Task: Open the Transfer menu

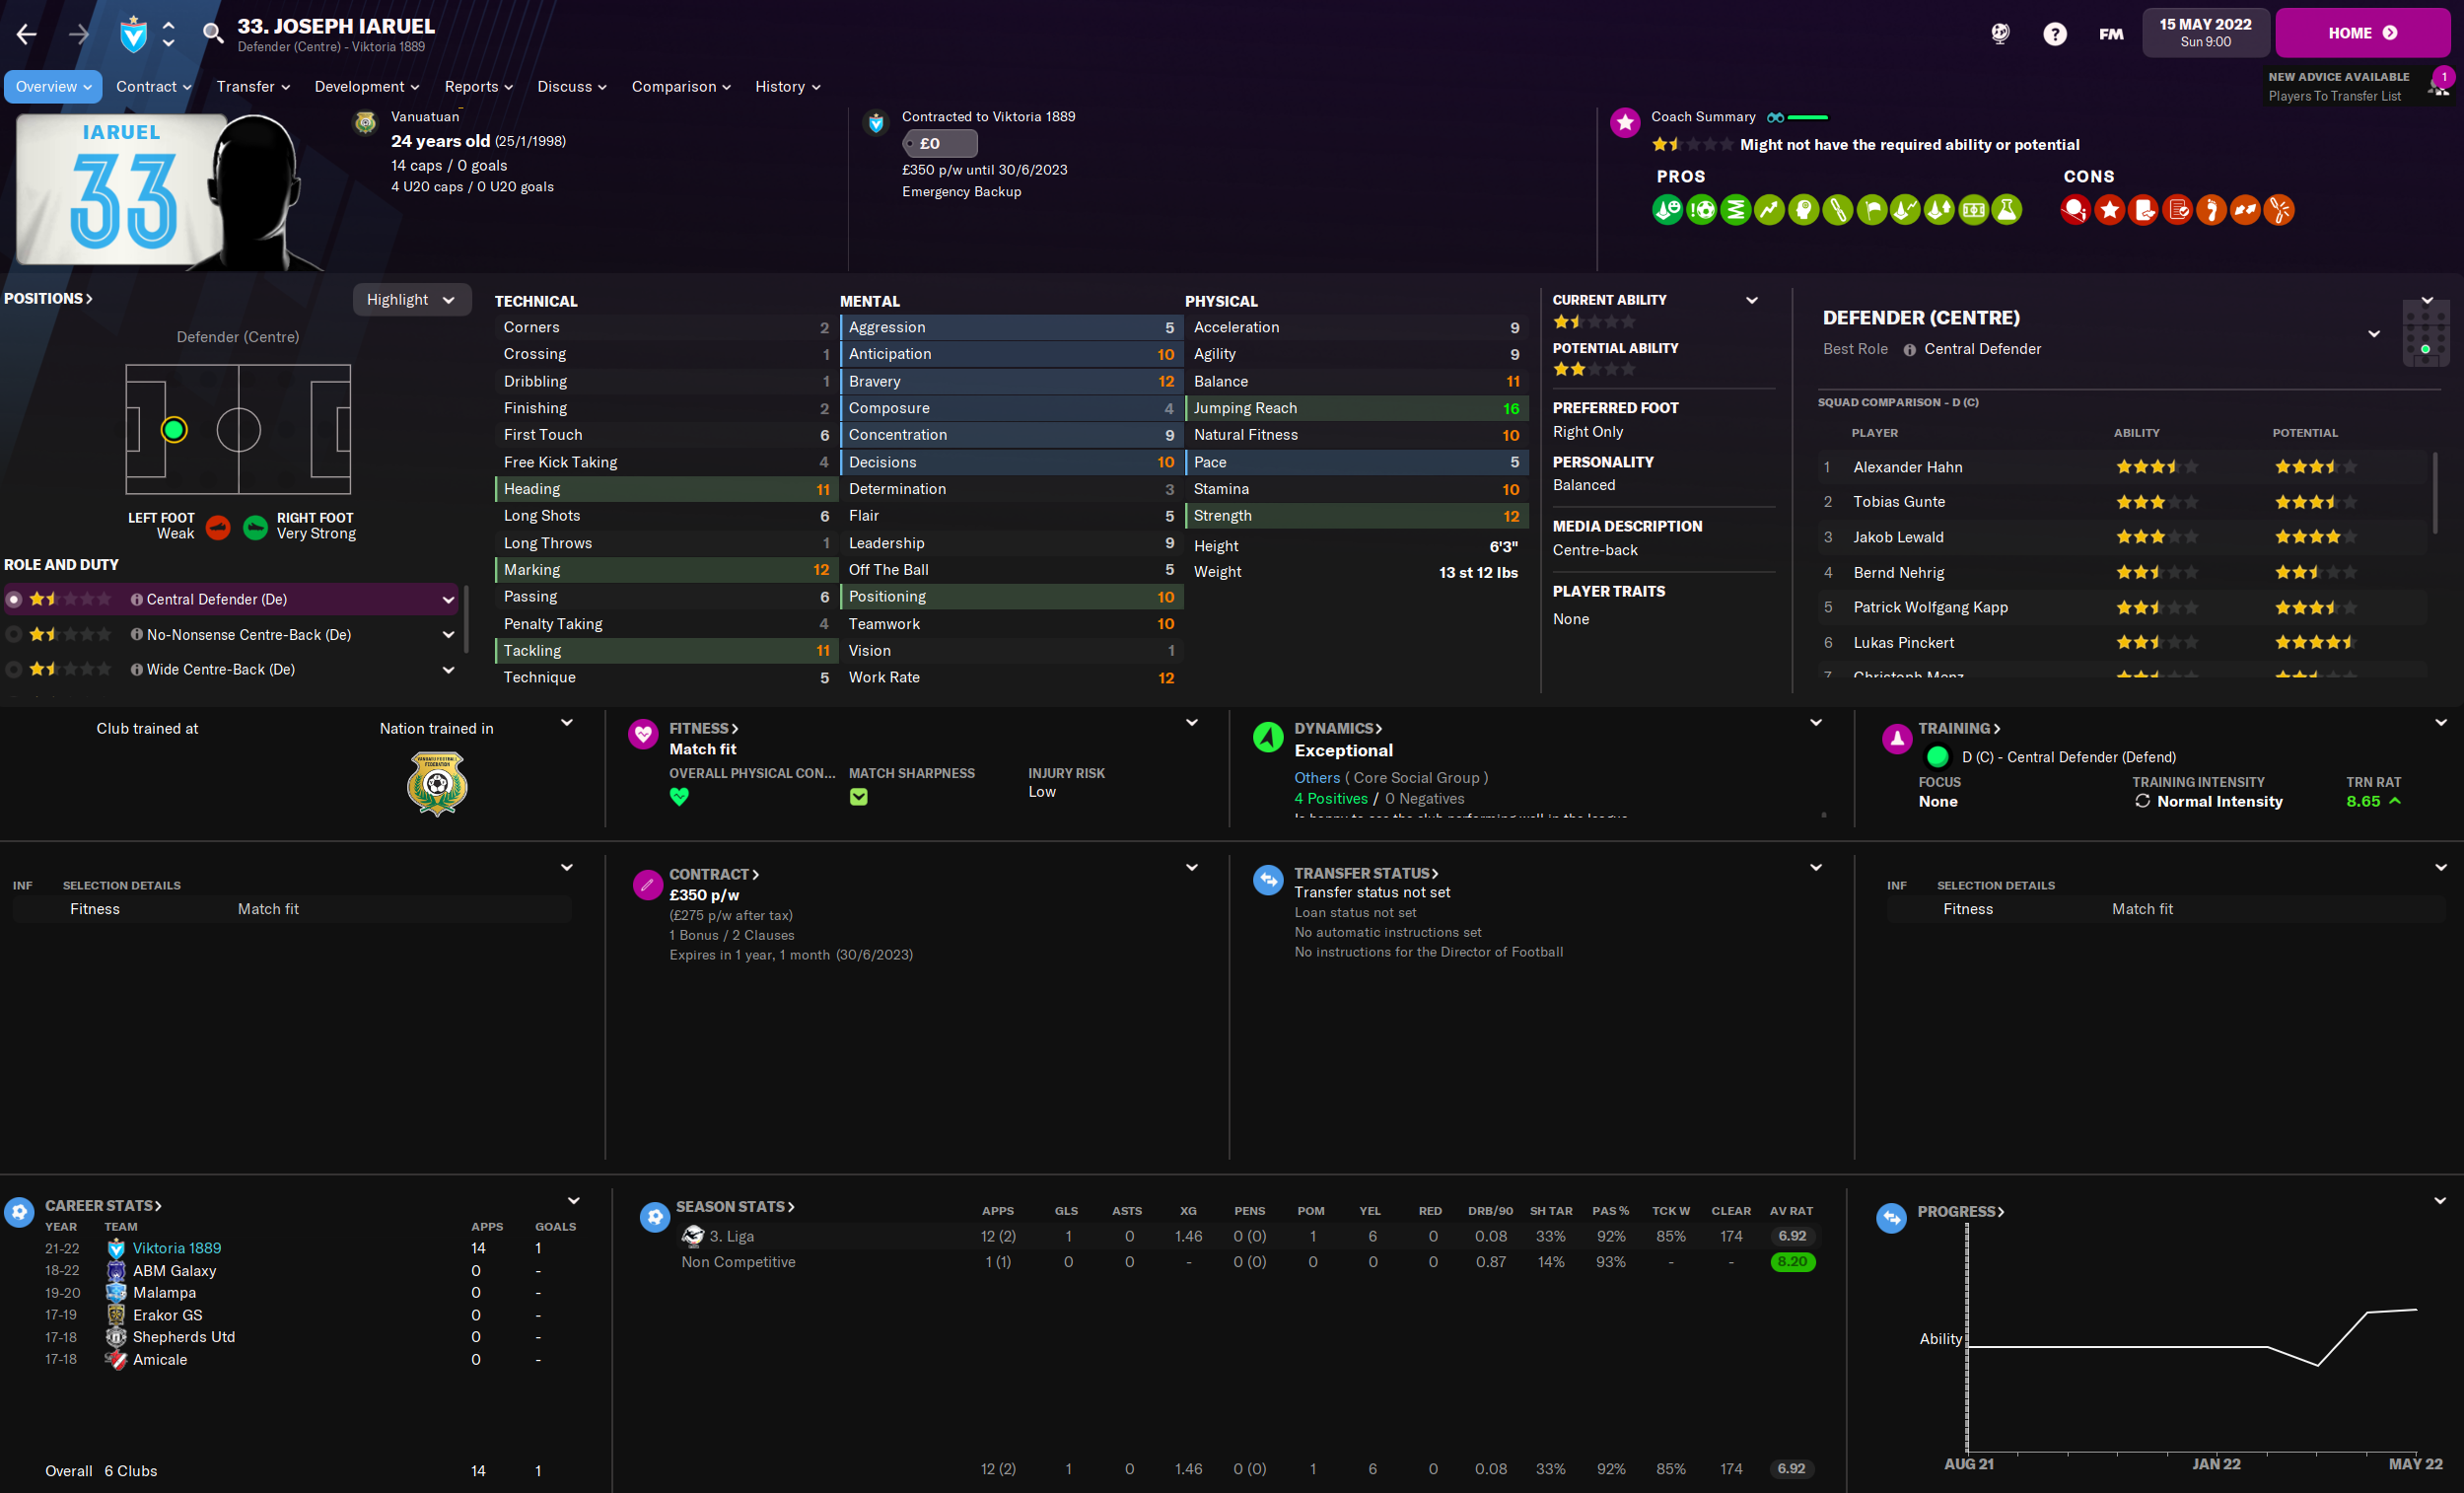Action: coord(253,87)
